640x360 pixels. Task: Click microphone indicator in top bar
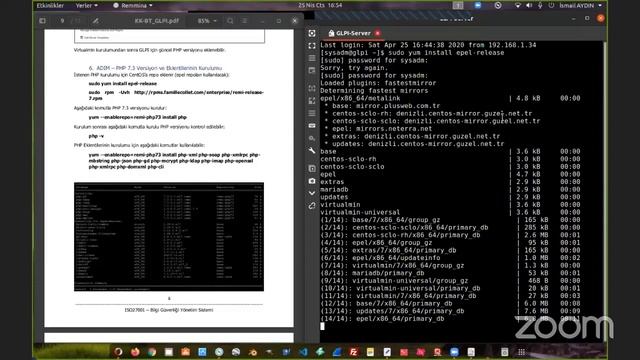tap(540, 5)
